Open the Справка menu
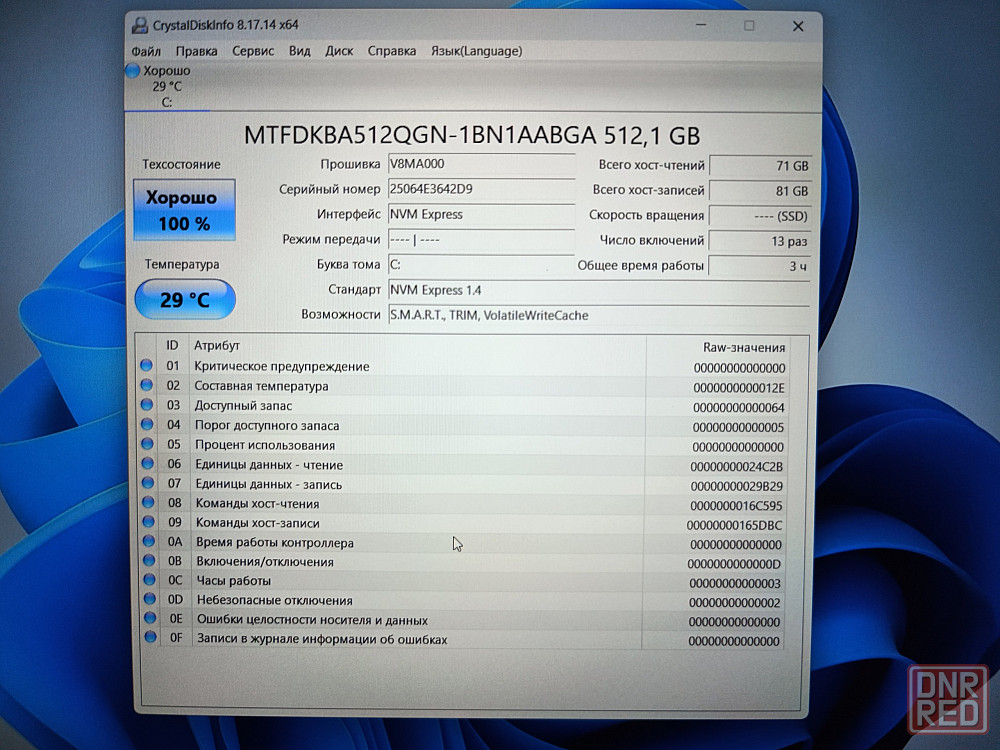Viewport: 1000px width, 750px height. point(392,51)
